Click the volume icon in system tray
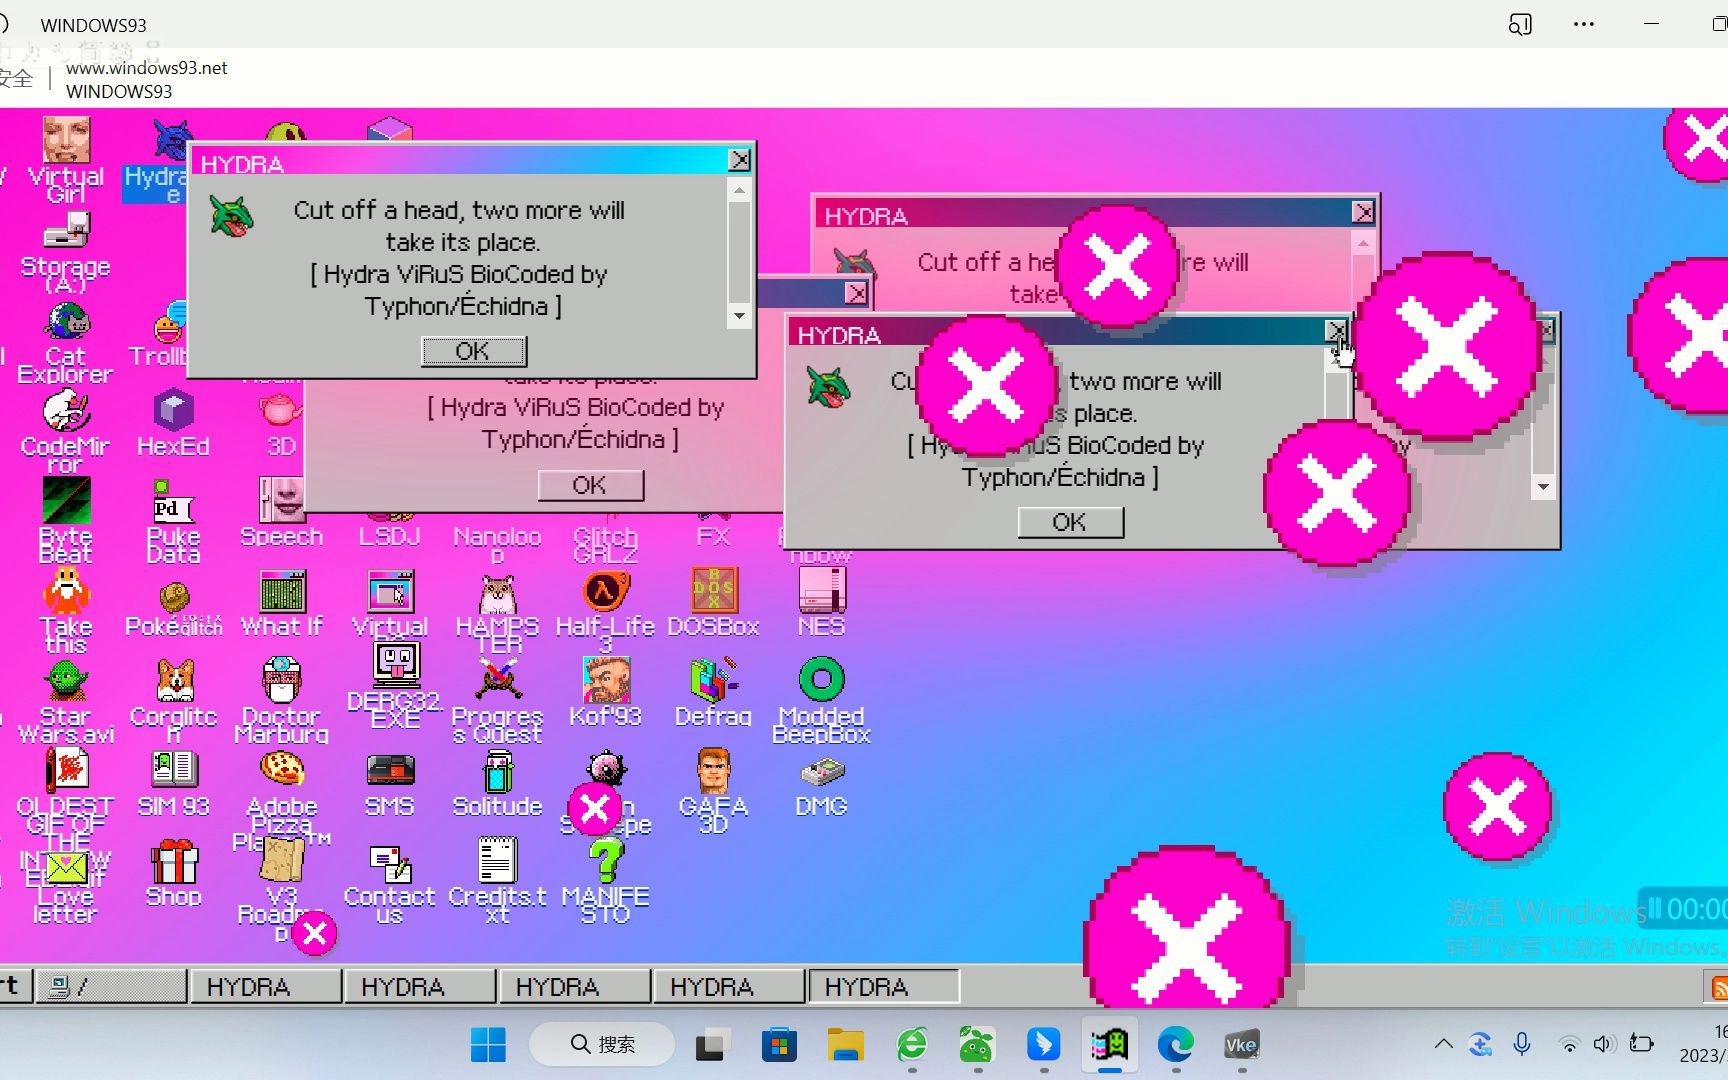The height and width of the screenshot is (1080, 1728). (x=1604, y=1044)
